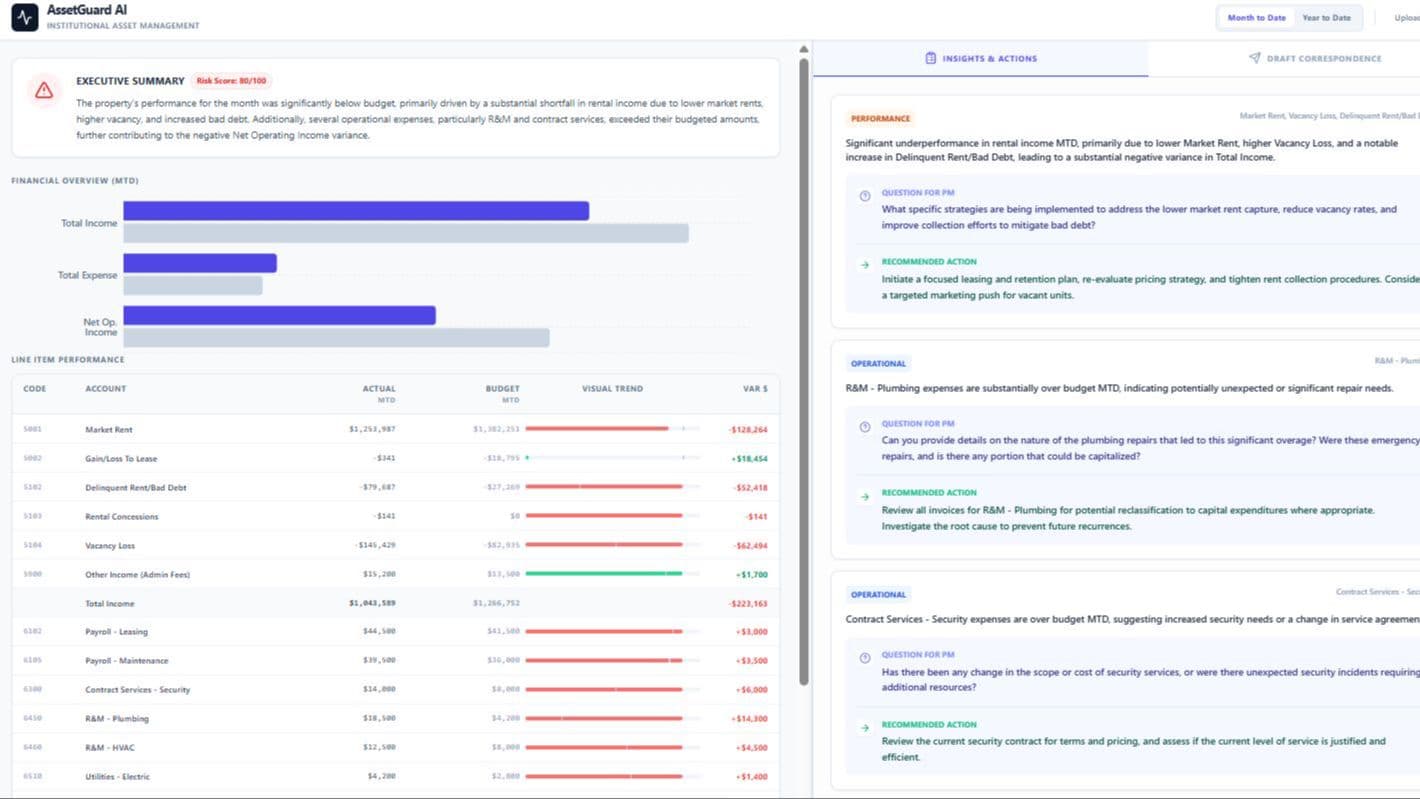Click the Upload button in header
Viewport: 1420px width, 799px height.
pos(1407,18)
